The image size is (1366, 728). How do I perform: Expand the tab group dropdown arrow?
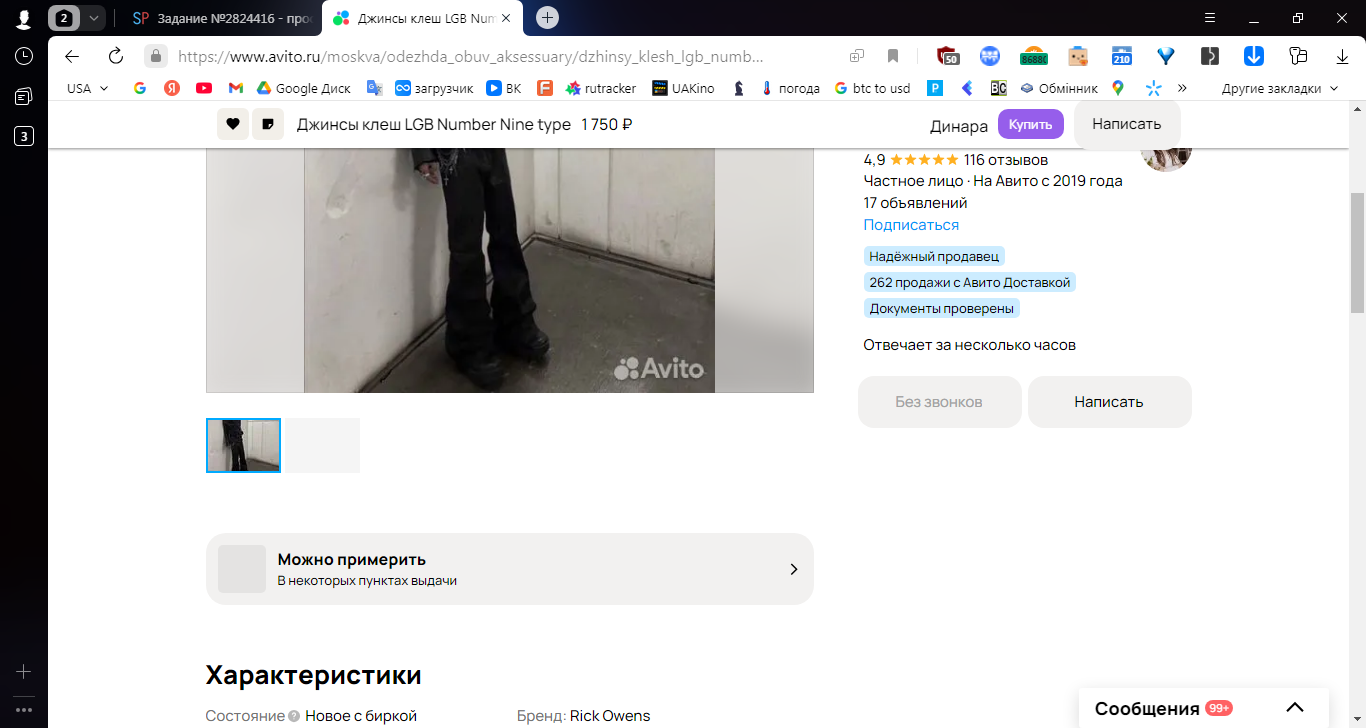93,18
